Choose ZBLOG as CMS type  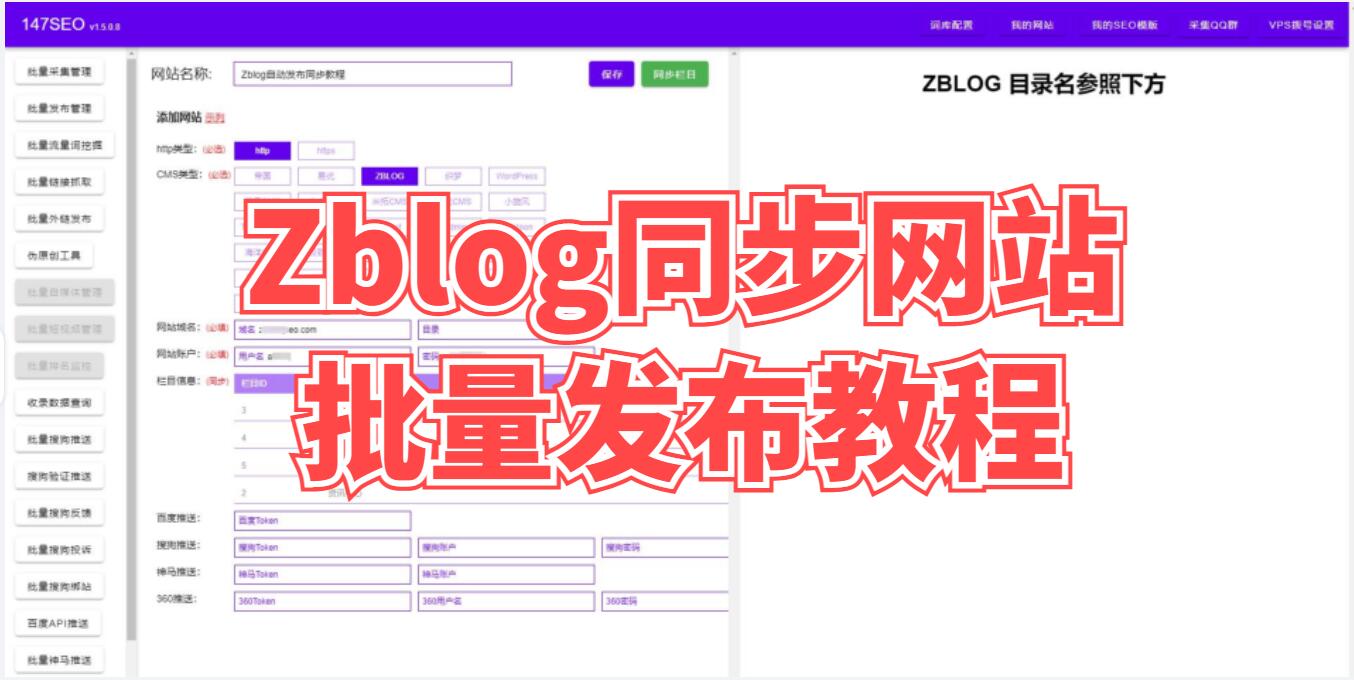[x=389, y=176]
